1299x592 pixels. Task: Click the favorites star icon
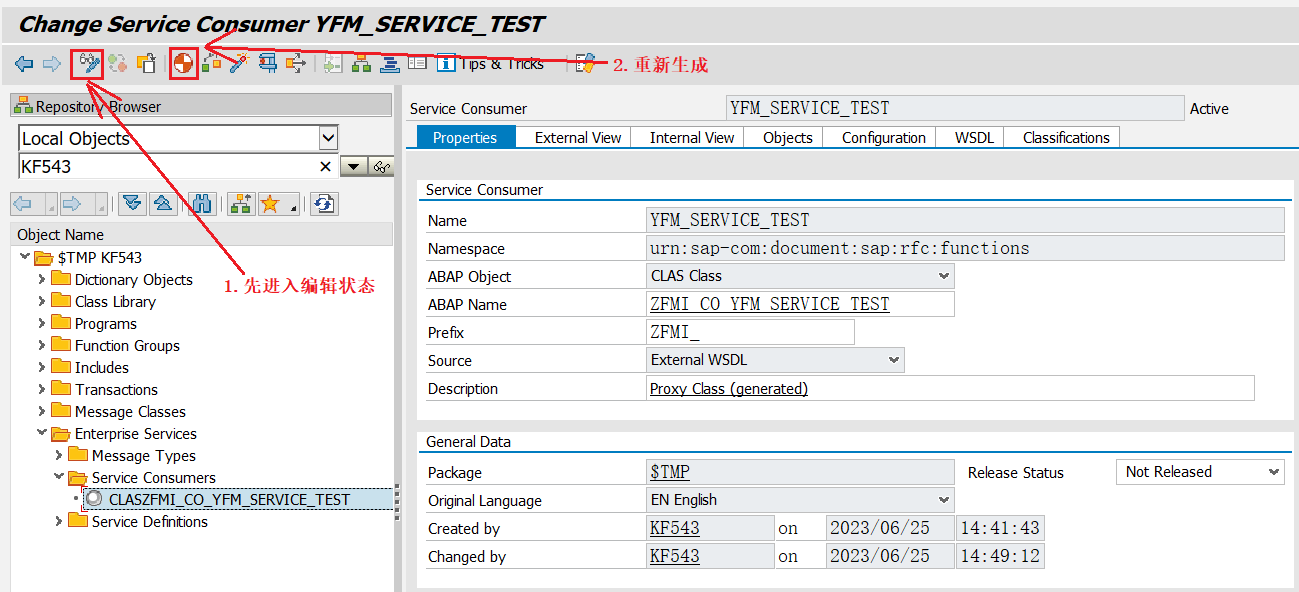tap(269, 204)
